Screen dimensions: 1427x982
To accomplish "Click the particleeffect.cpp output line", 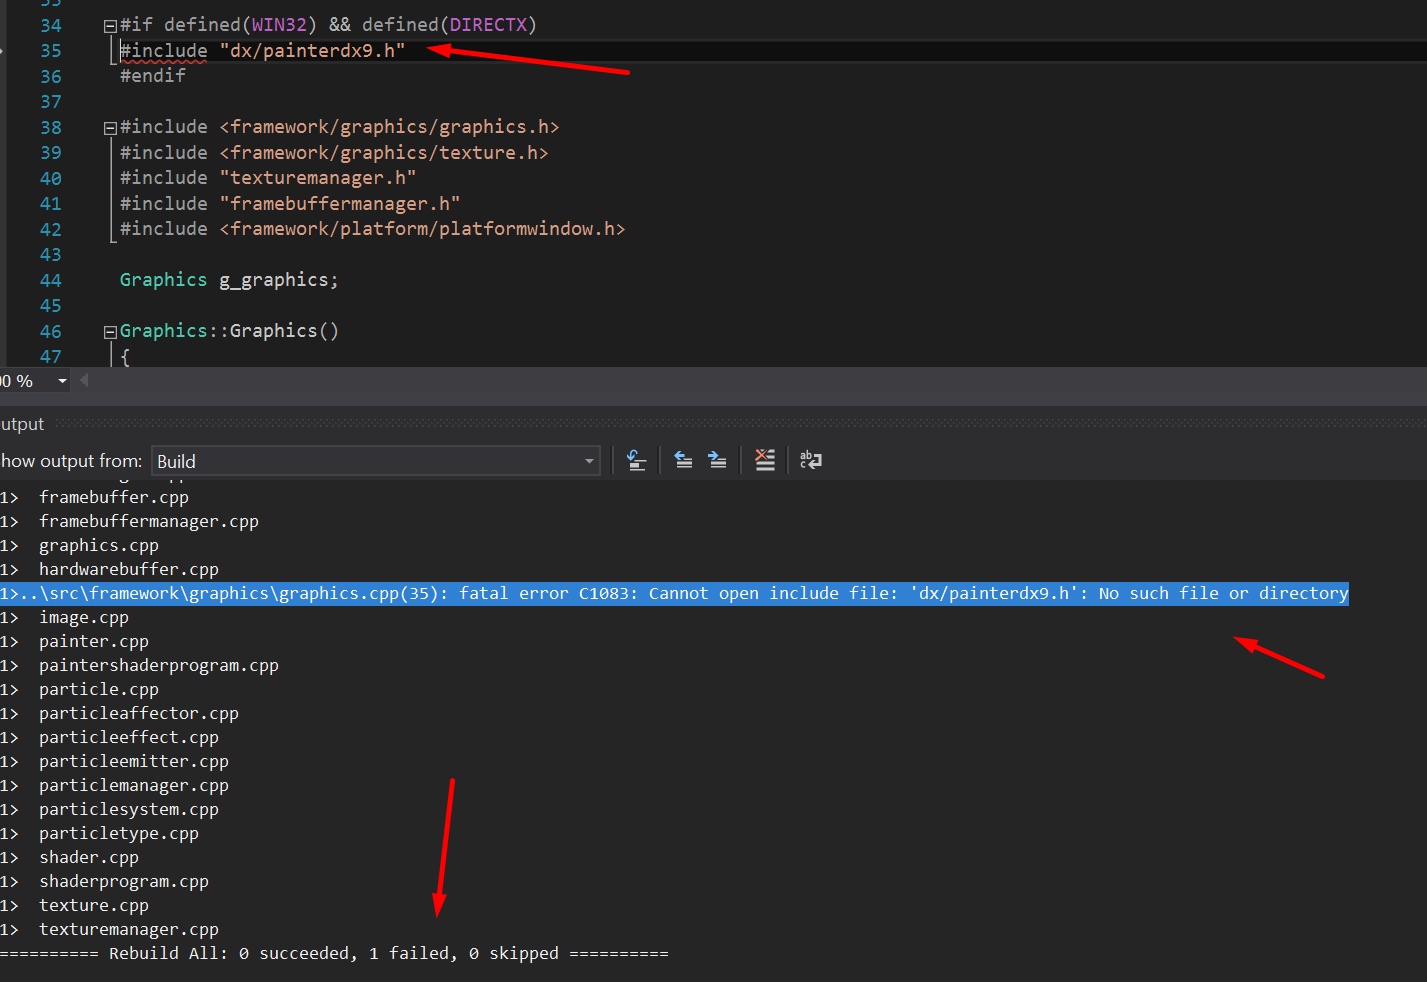I will (129, 737).
